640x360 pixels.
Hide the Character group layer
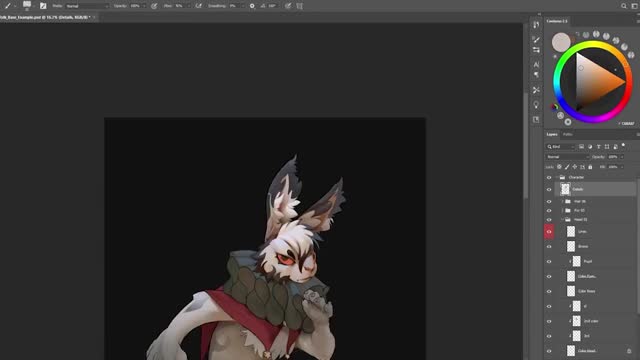click(x=549, y=178)
